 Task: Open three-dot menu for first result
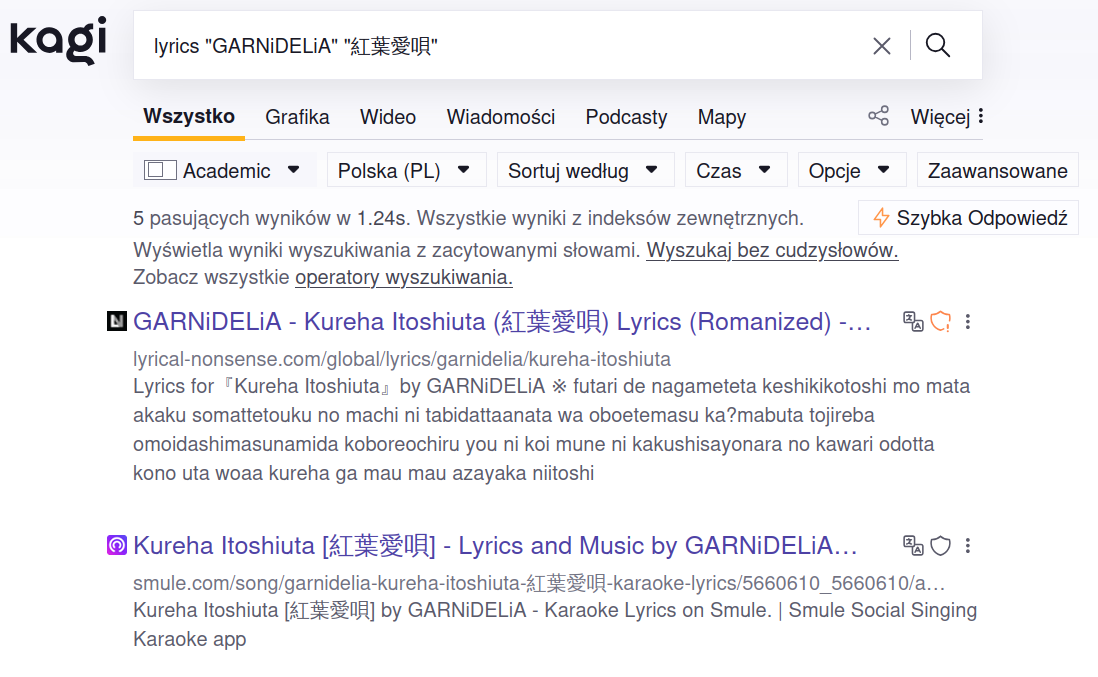click(967, 322)
